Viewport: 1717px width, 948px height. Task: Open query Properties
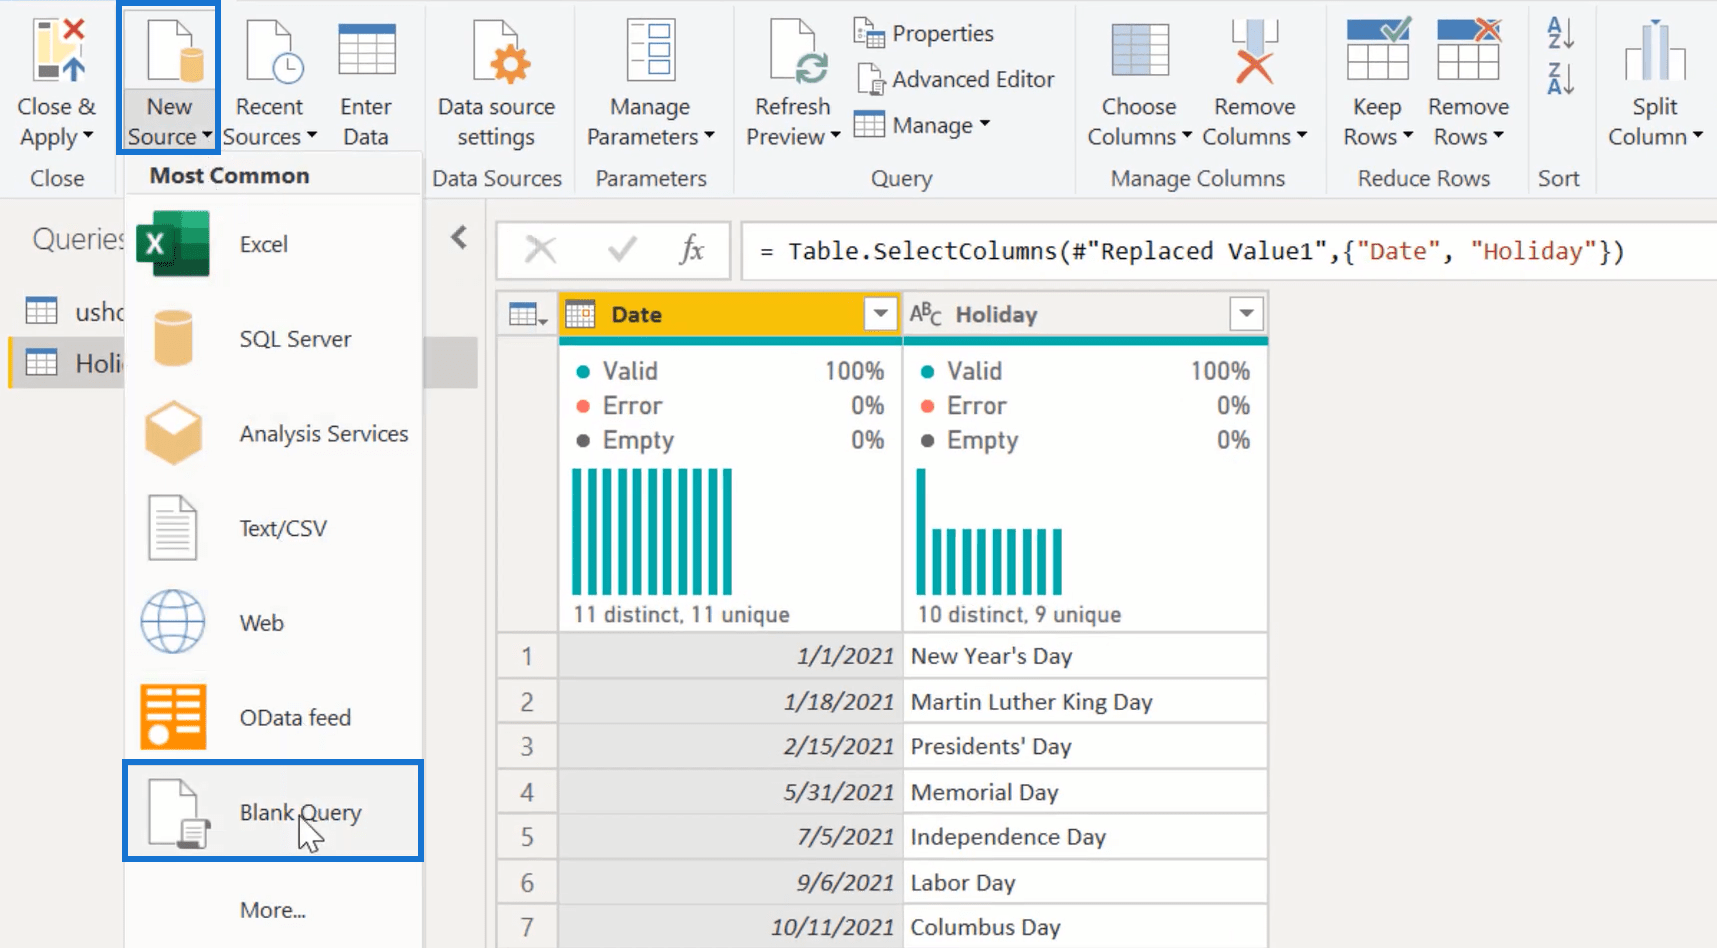(924, 33)
